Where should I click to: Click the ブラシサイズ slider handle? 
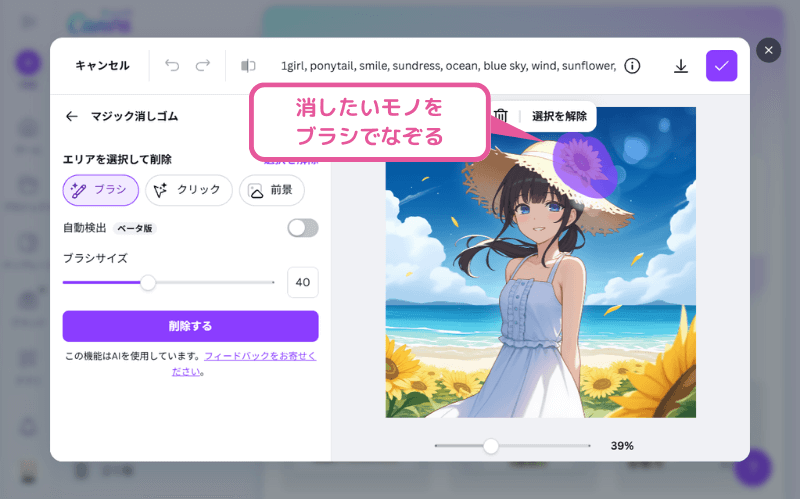click(148, 282)
